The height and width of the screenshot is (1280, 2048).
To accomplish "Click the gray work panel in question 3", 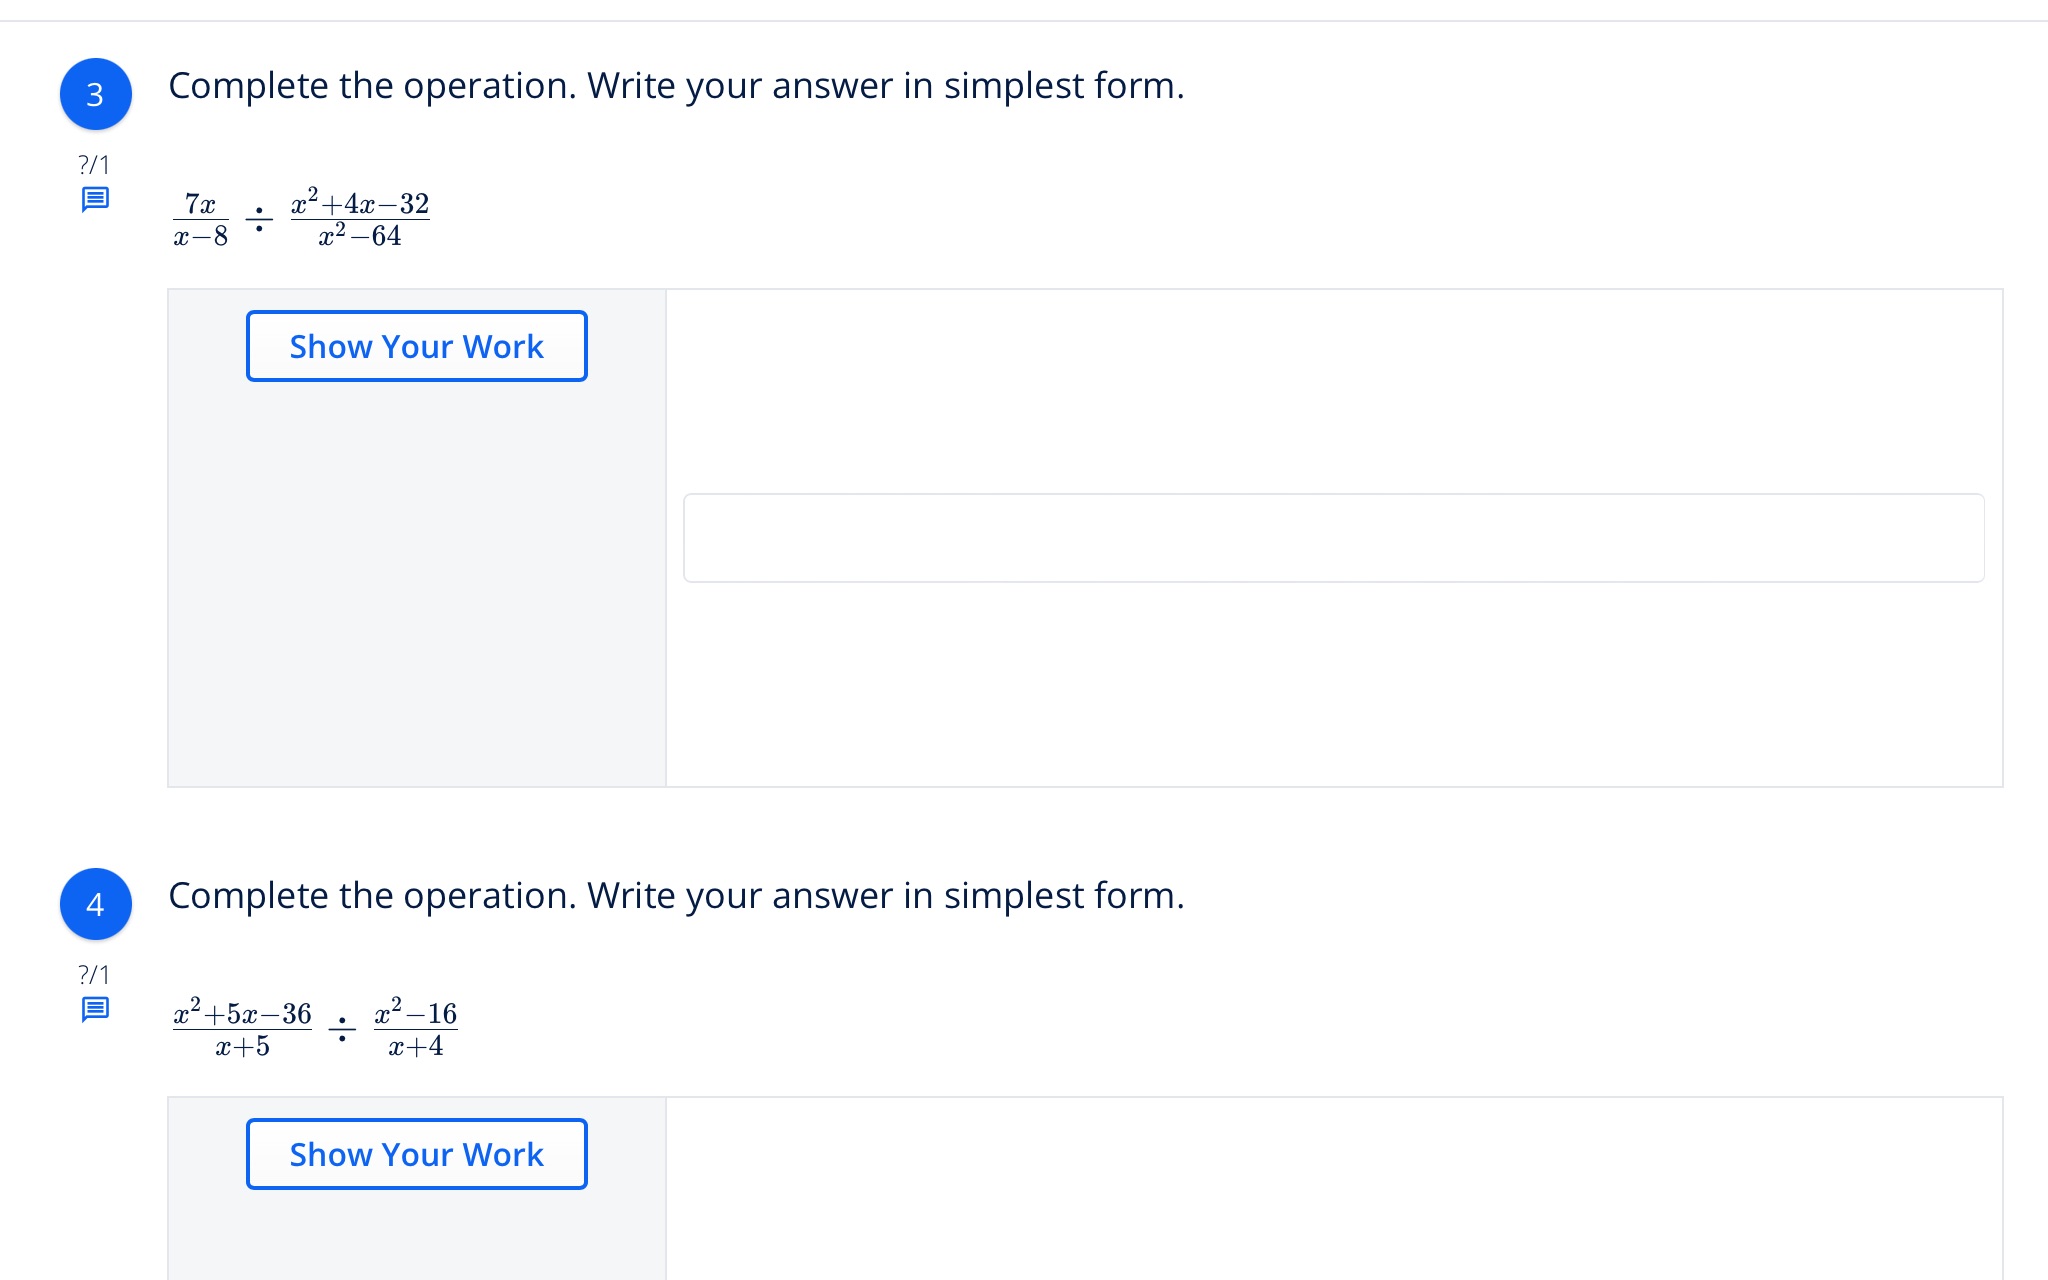I will pos(416,580).
